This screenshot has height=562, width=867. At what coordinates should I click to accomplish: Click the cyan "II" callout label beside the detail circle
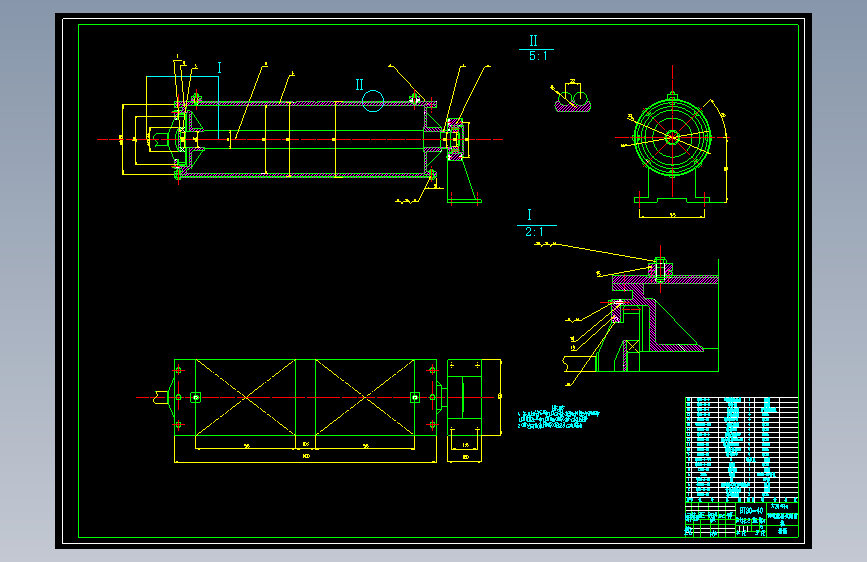(x=359, y=85)
